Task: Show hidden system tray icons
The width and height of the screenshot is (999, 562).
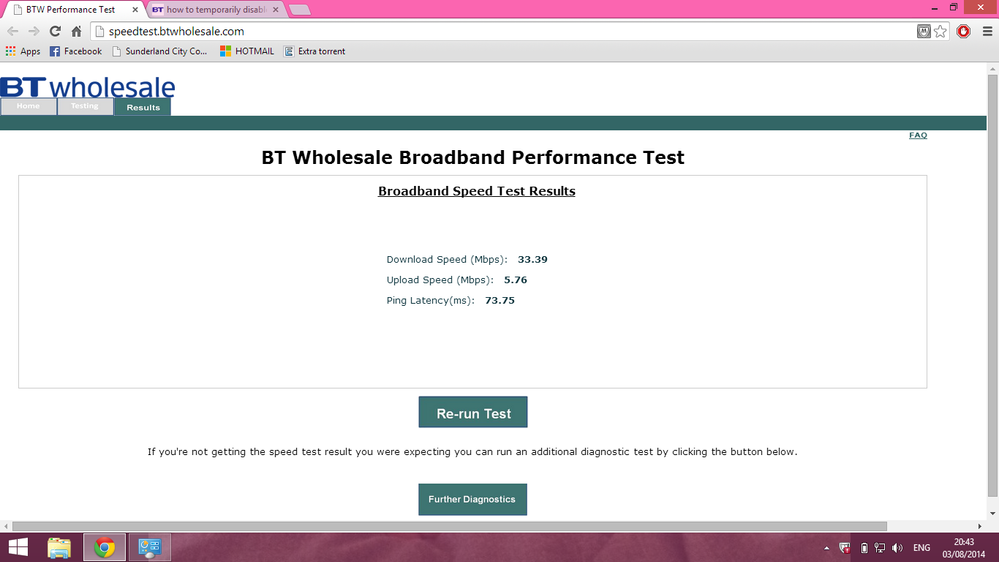Action: [x=826, y=548]
